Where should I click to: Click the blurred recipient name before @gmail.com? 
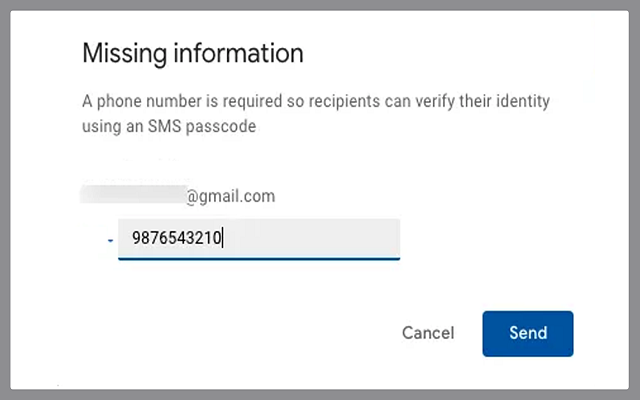134,195
